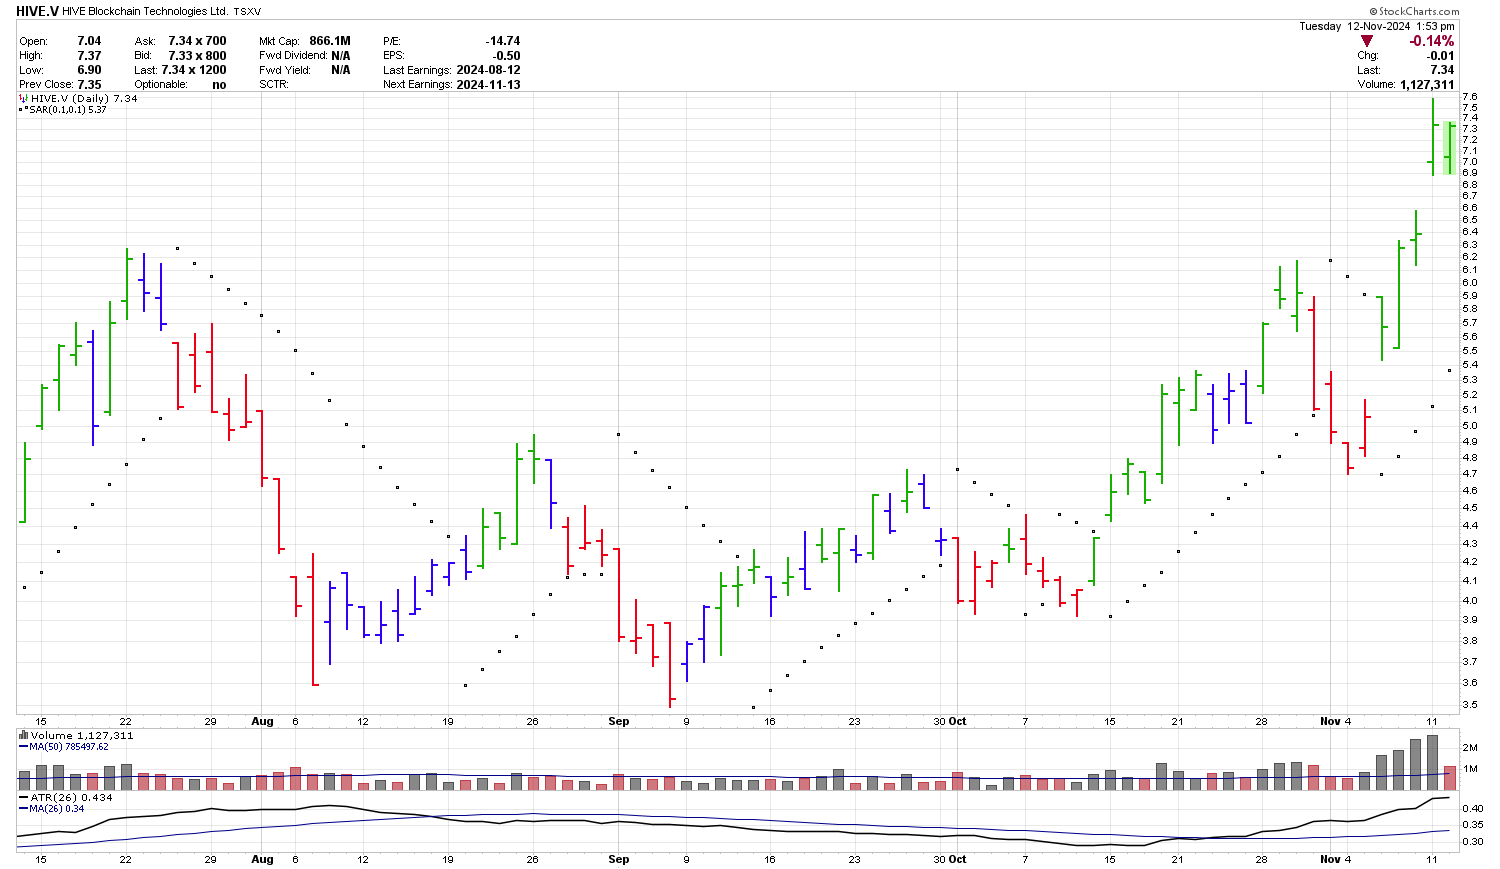This screenshot has height=869, width=1500.
Task: Click the HIVE.V ticker symbol title
Action: (37, 11)
